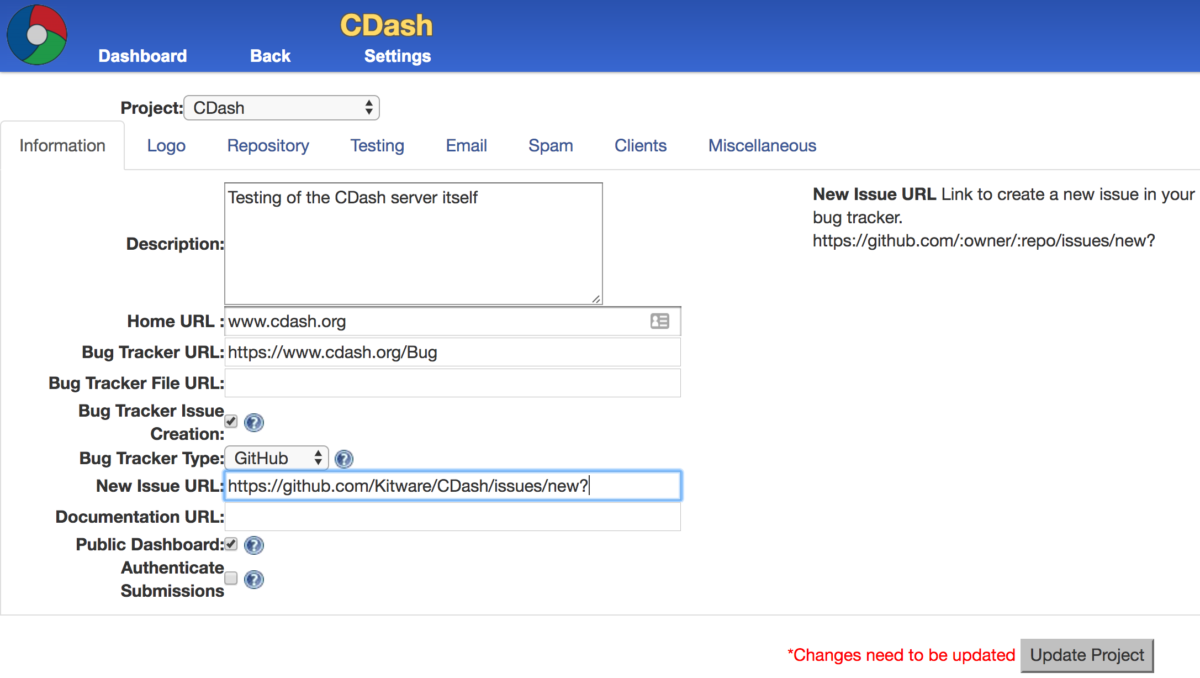Image resolution: width=1200 pixels, height=678 pixels.
Task: Open the Project selection dropdown
Action: coord(281,107)
